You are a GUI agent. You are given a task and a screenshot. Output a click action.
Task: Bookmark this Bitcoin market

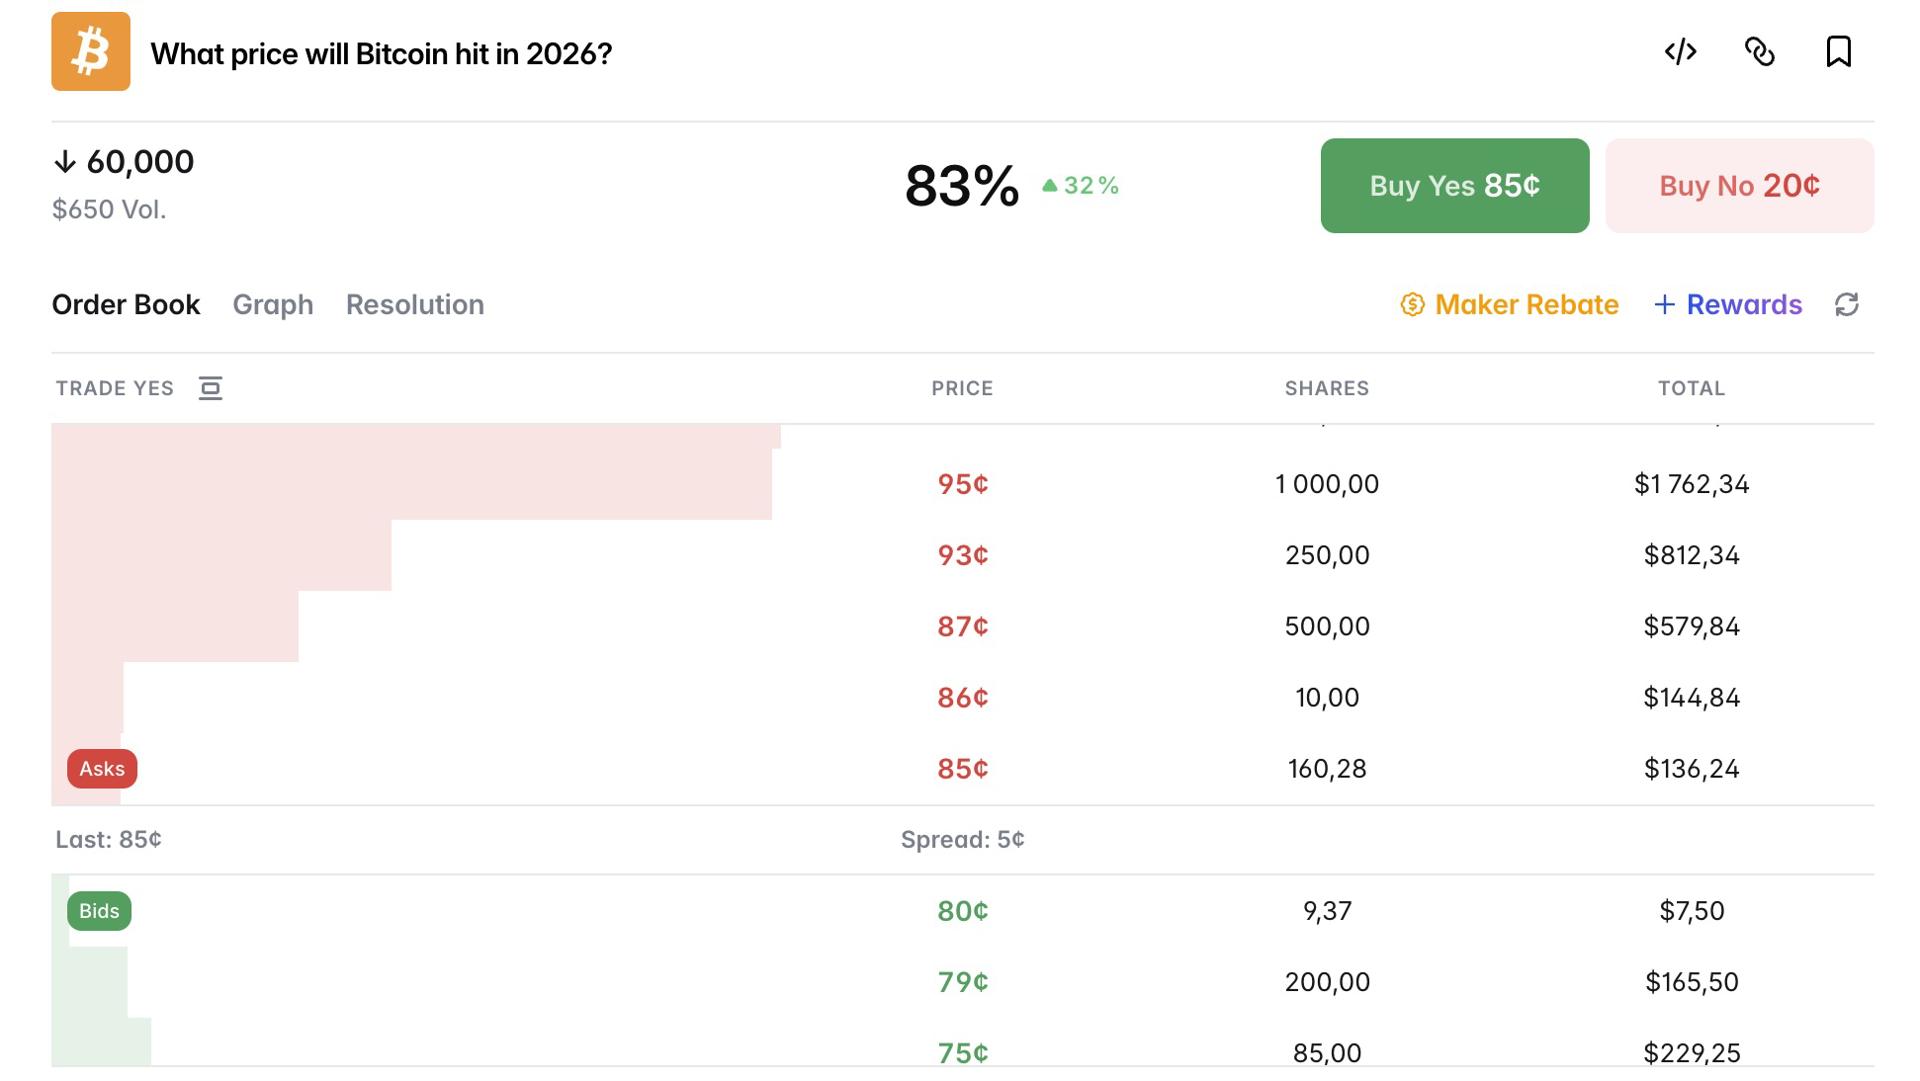1839,52
